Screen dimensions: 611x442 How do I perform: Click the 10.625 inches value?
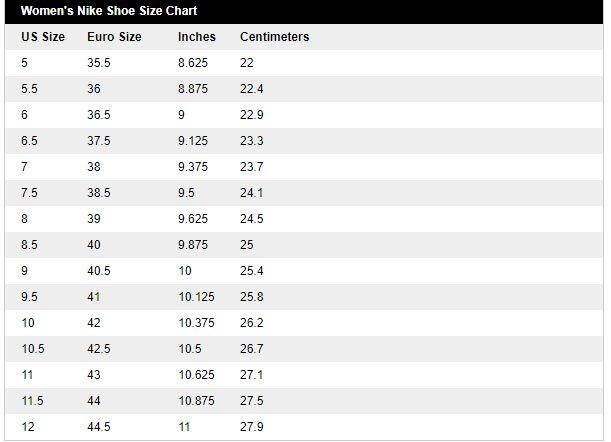tap(196, 375)
